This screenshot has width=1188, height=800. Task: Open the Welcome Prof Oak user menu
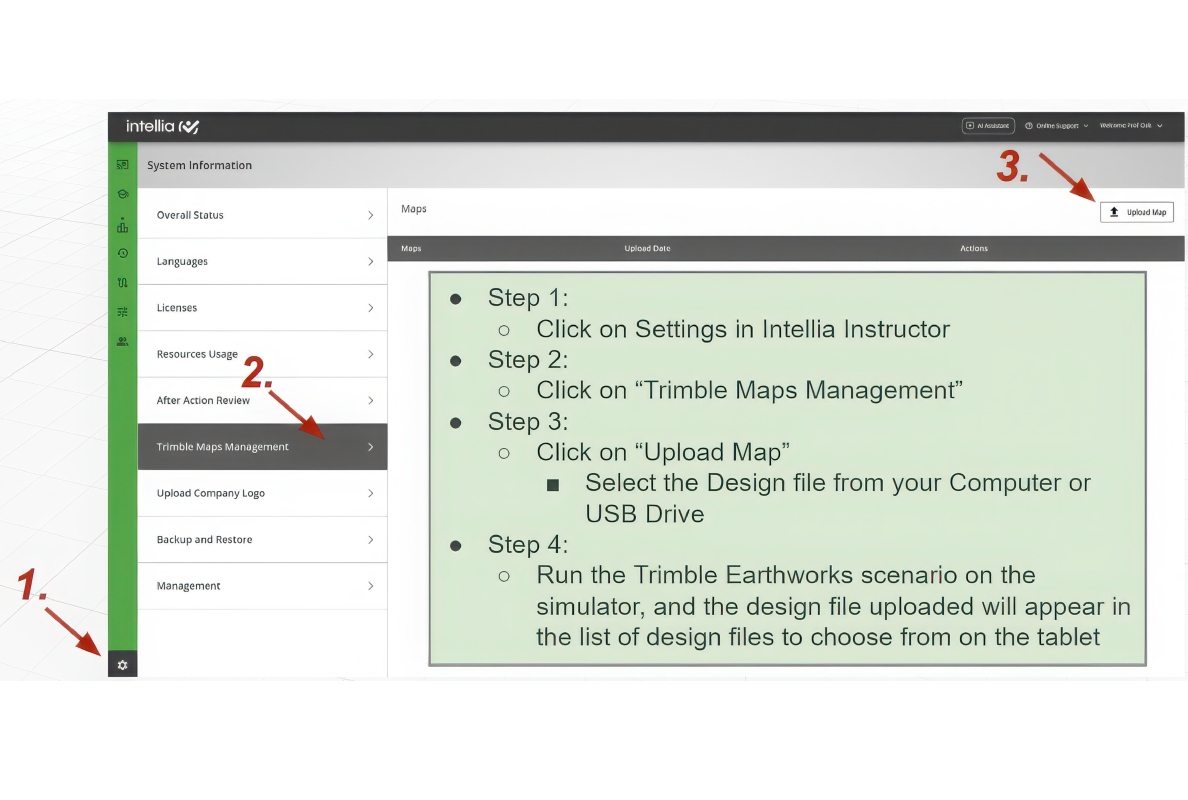click(x=1130, y=126)
